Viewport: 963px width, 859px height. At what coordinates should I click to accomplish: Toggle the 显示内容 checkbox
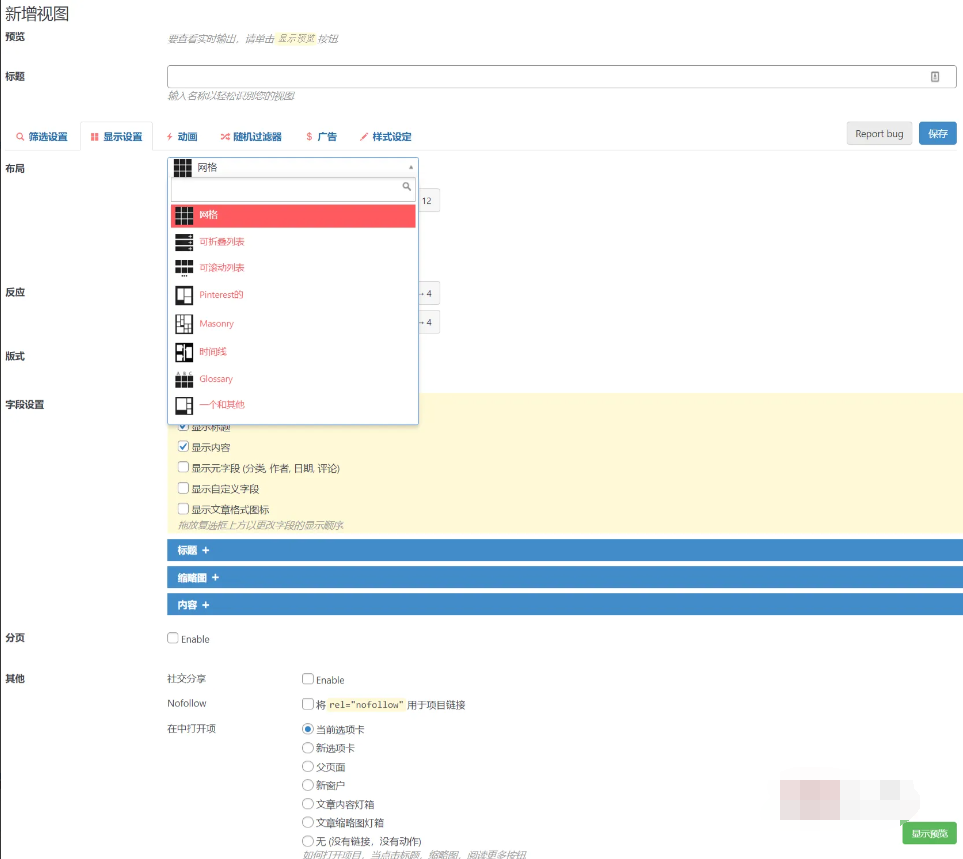[x=183, y=446]
